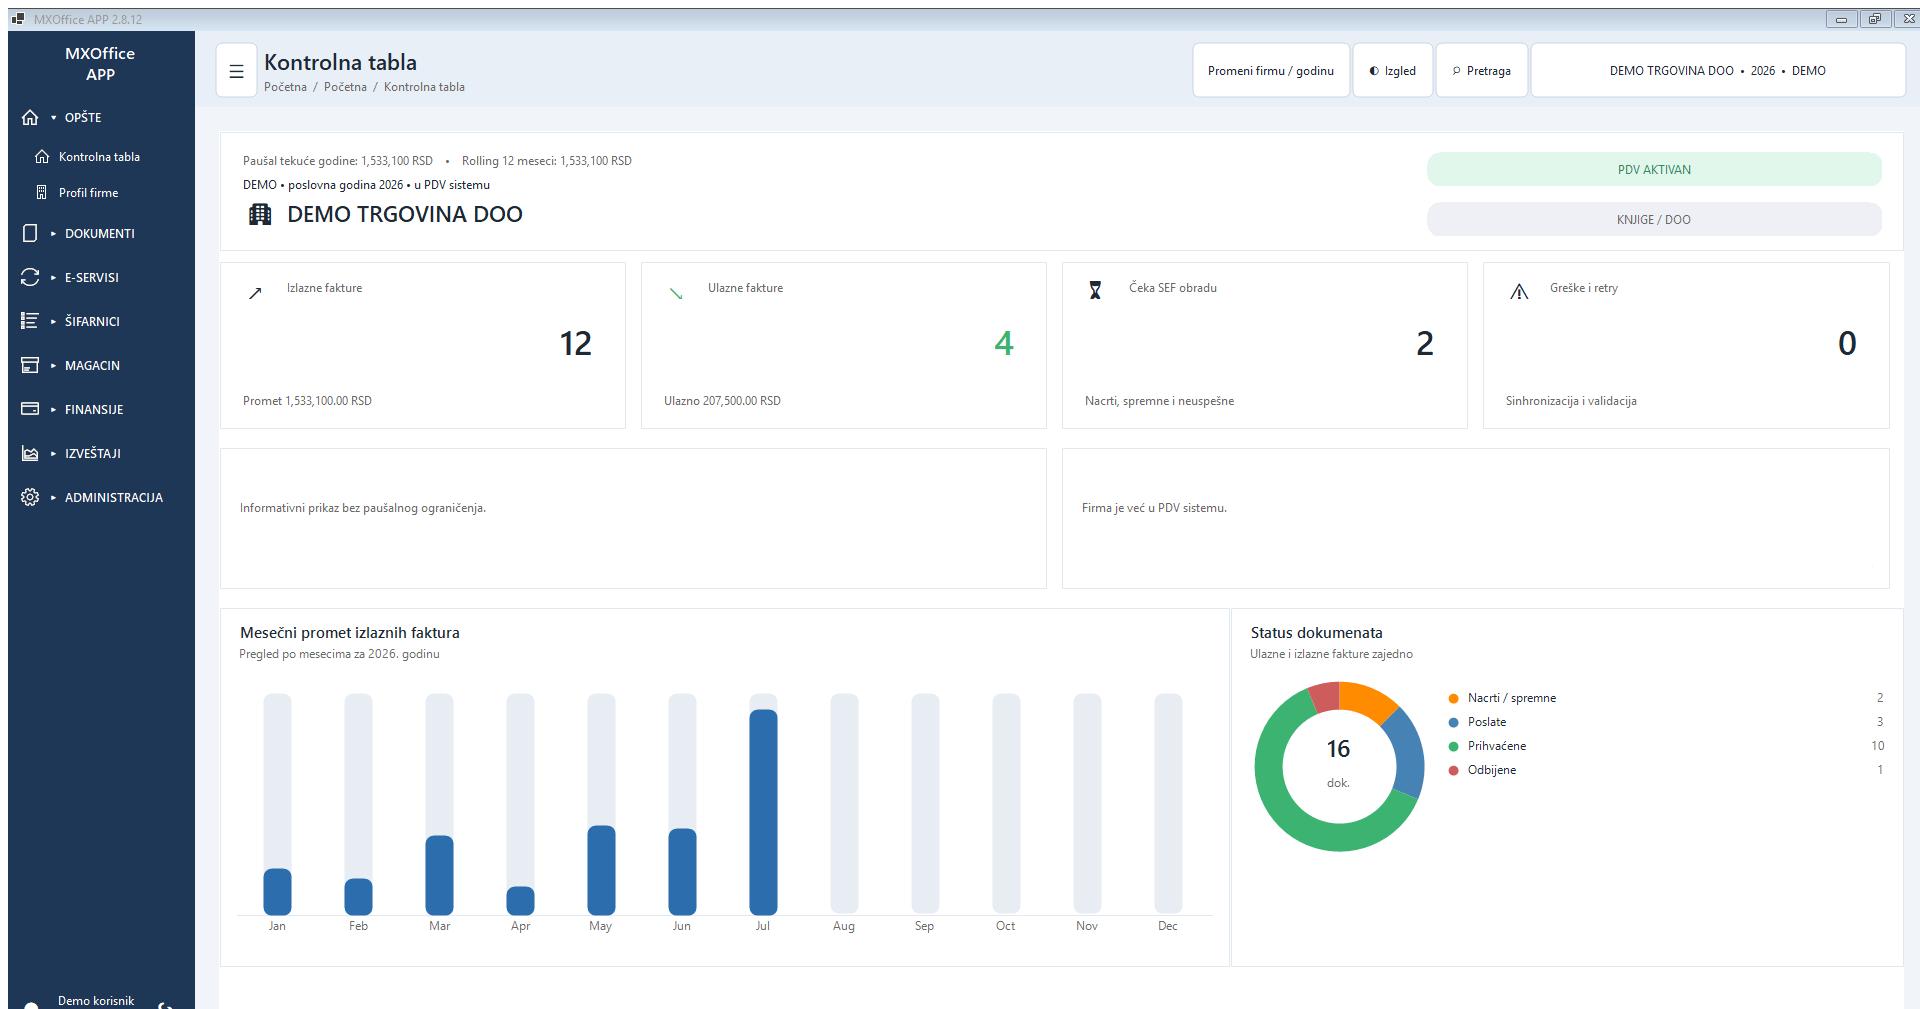Click the IZVEŠTAJI chart icon

[30, 453]
